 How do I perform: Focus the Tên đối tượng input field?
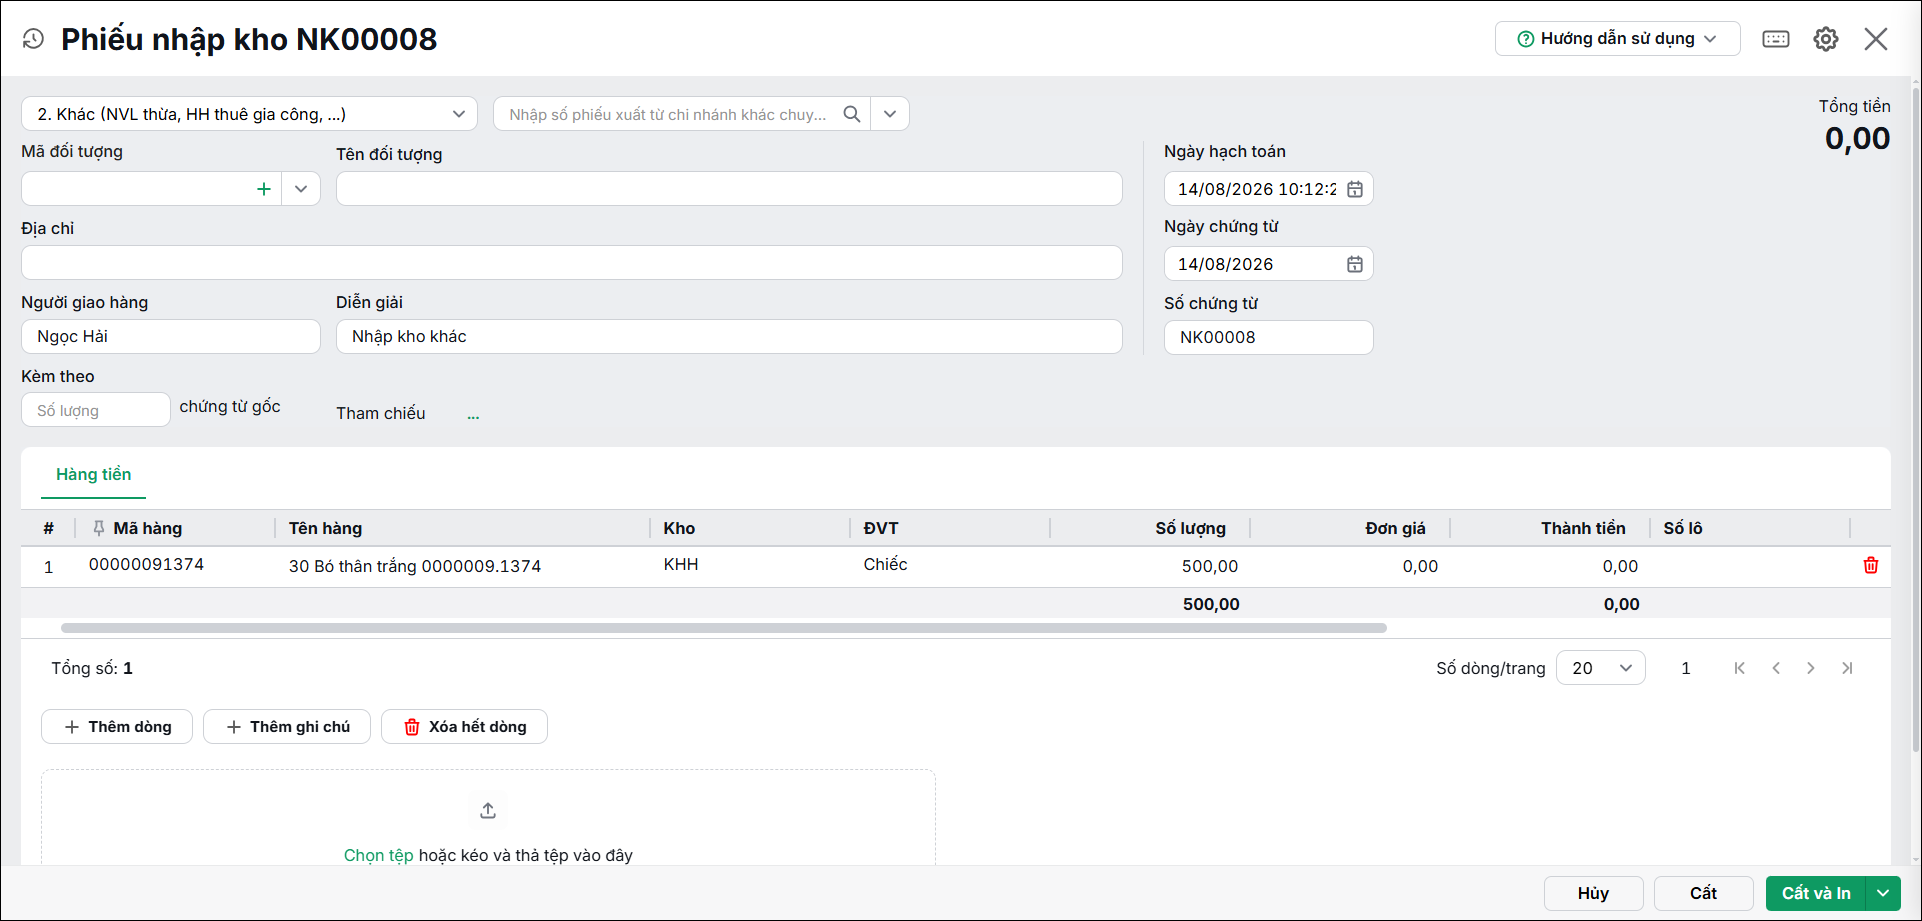pyautogui.click(x=729, y=189)
